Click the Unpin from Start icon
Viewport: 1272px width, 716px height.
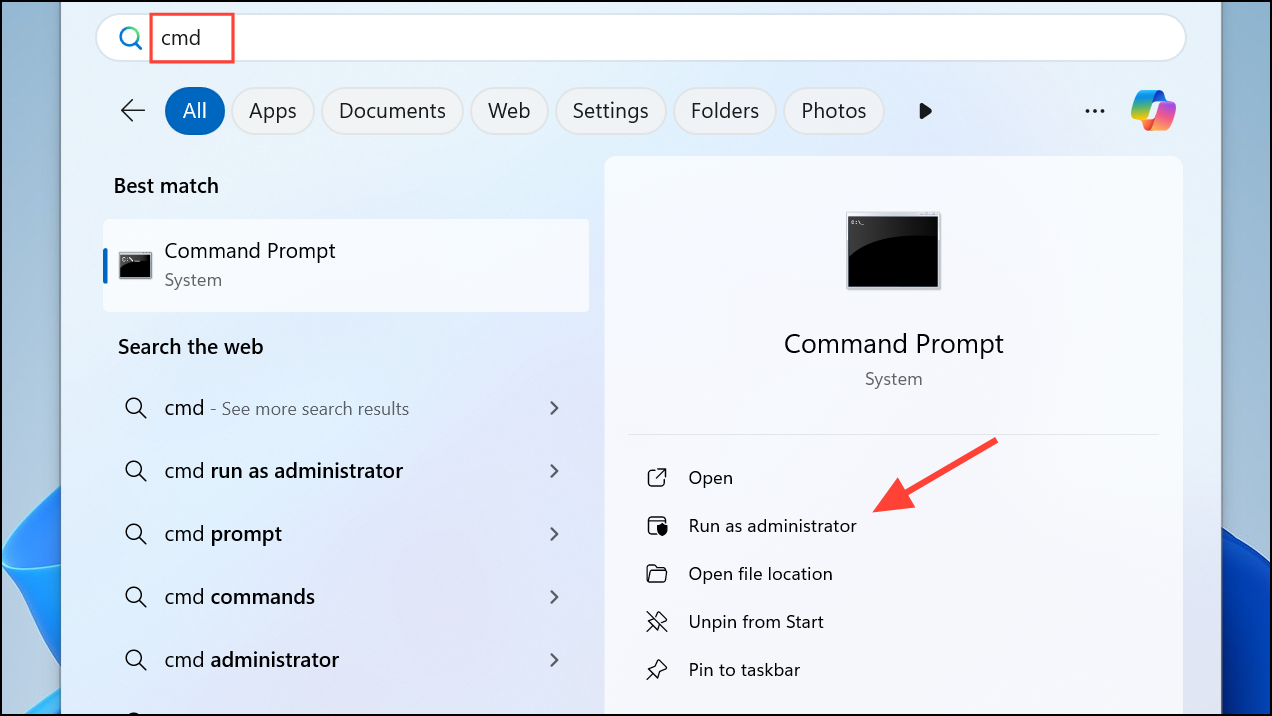coord(657,622)
